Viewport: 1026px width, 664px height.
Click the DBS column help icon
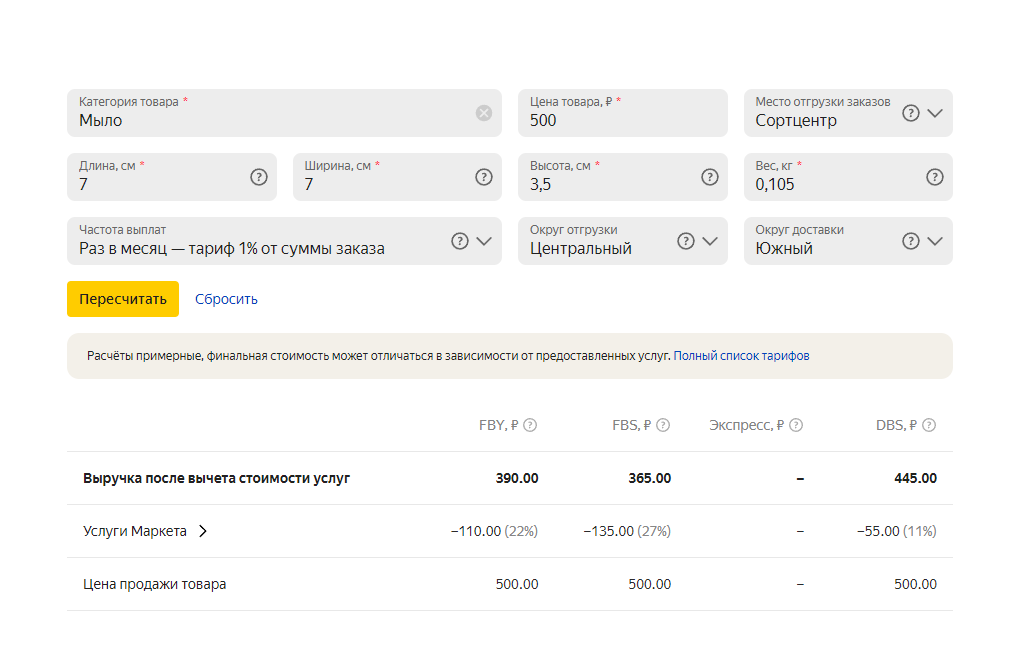[929, 425]
